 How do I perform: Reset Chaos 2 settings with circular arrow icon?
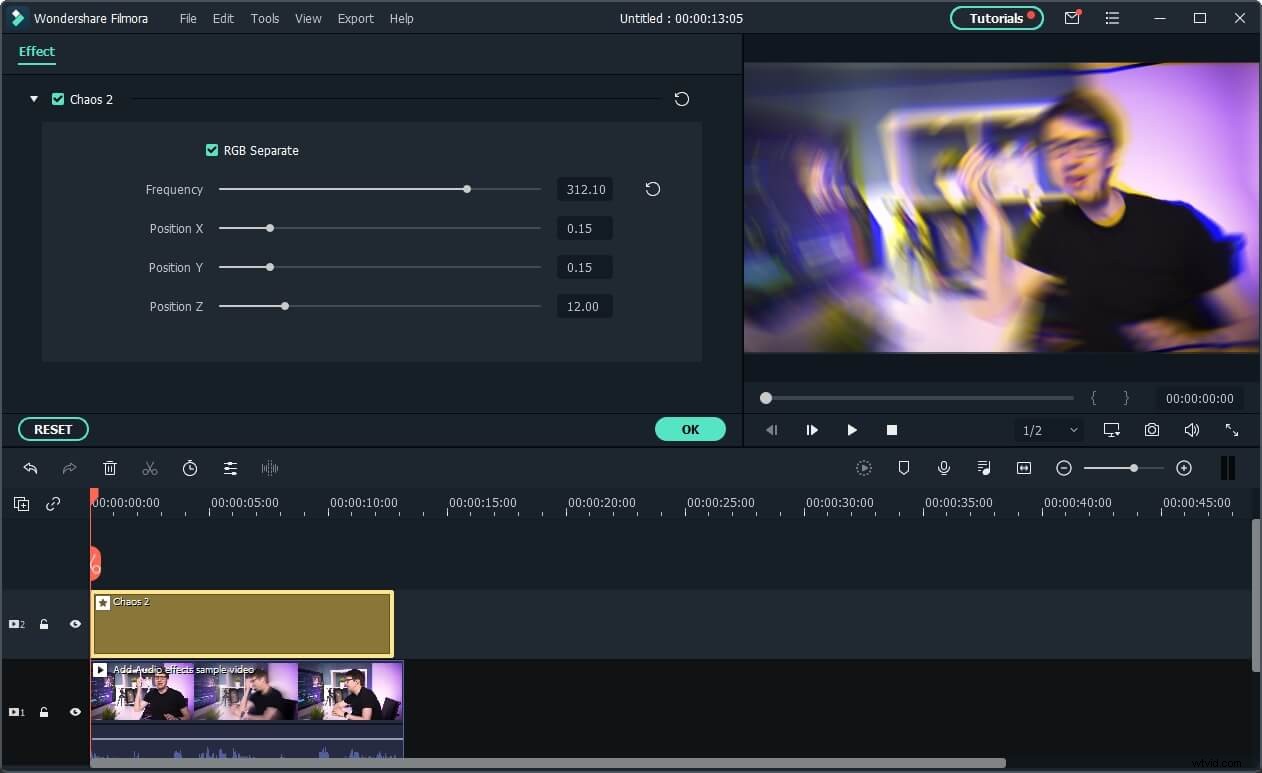[681, 99]
